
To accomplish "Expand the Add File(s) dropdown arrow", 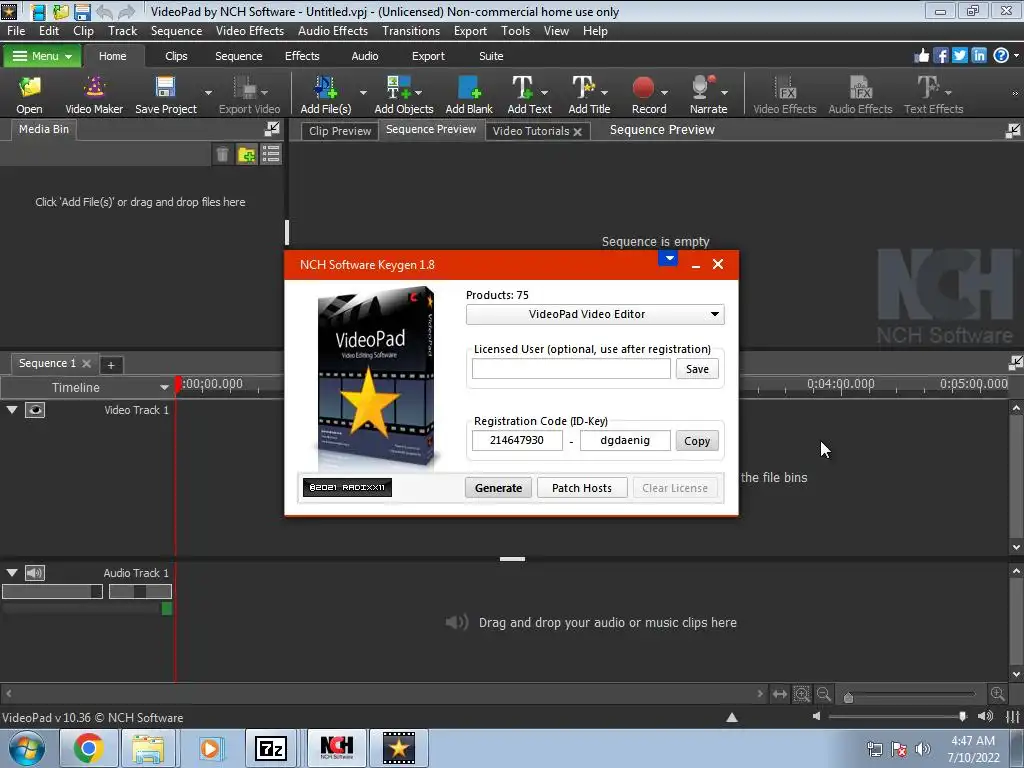I will (x=363, y=93).
